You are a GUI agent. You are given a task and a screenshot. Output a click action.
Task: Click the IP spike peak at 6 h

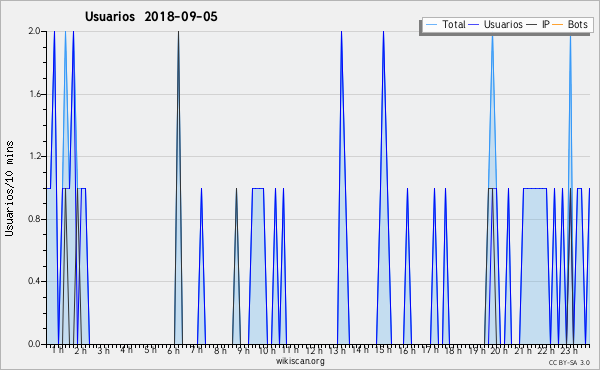click(x=178, y=32)
